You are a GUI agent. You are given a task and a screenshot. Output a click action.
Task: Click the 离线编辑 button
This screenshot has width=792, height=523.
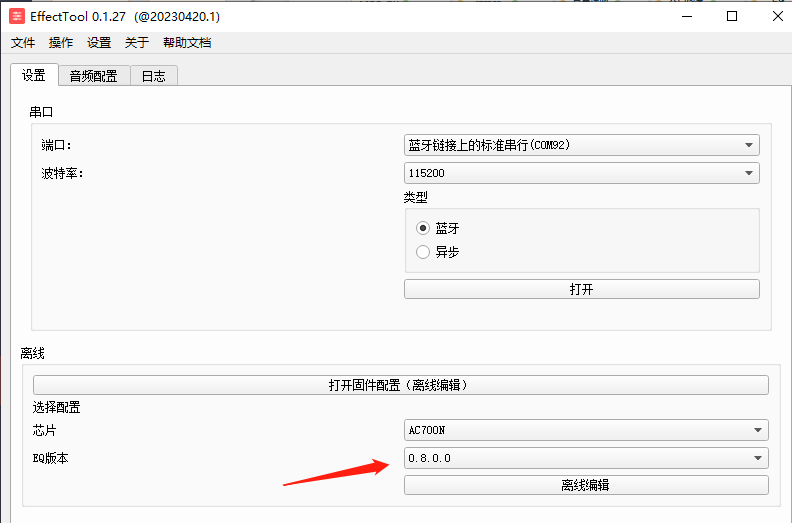[x=586, y=485]
